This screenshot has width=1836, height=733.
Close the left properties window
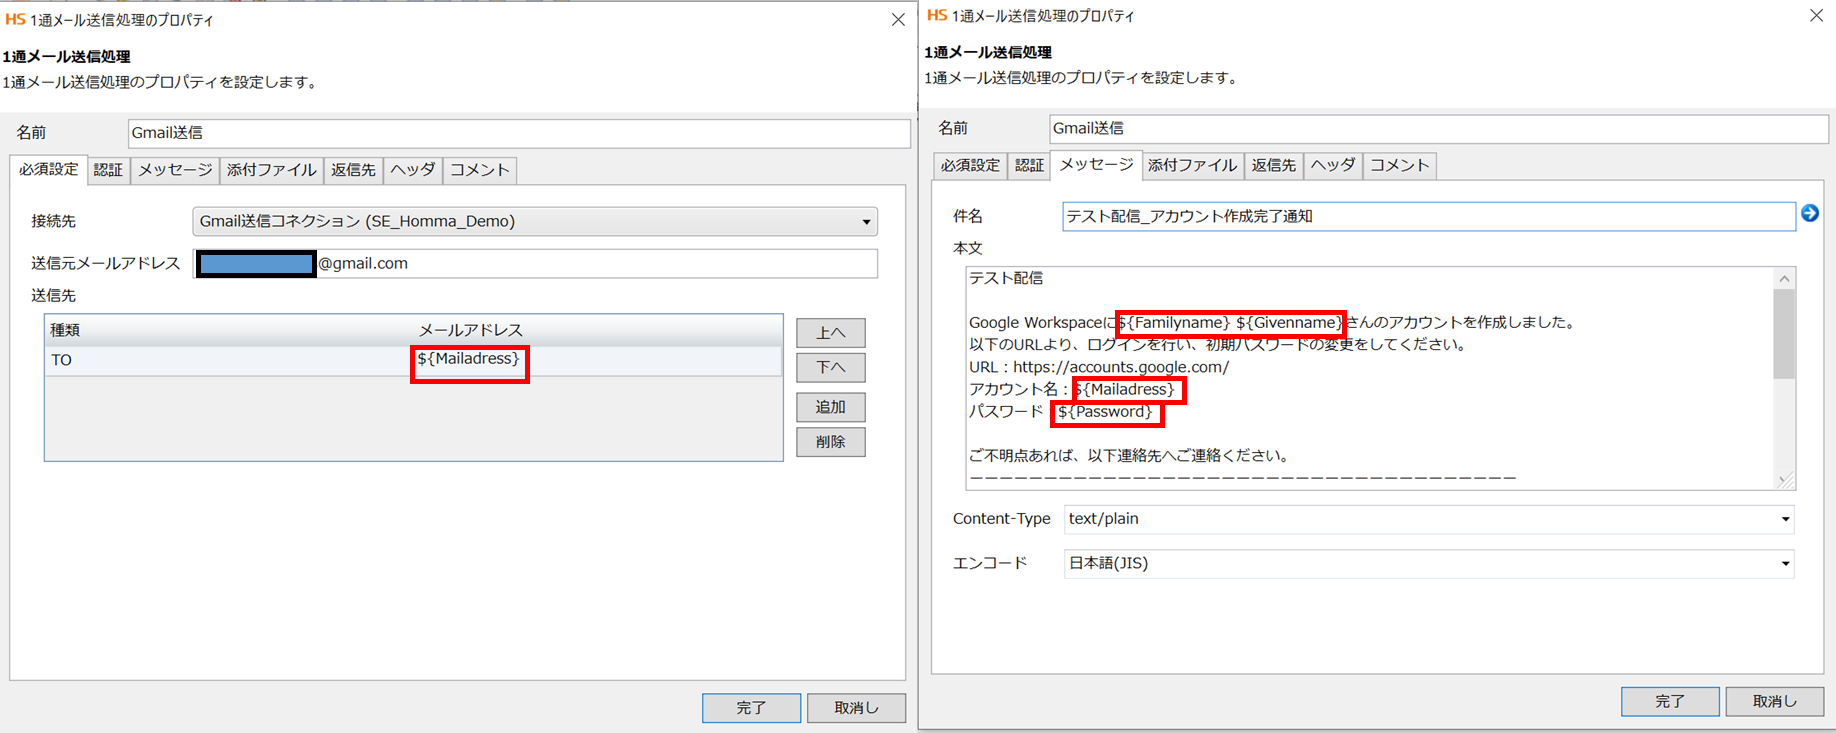898,20
